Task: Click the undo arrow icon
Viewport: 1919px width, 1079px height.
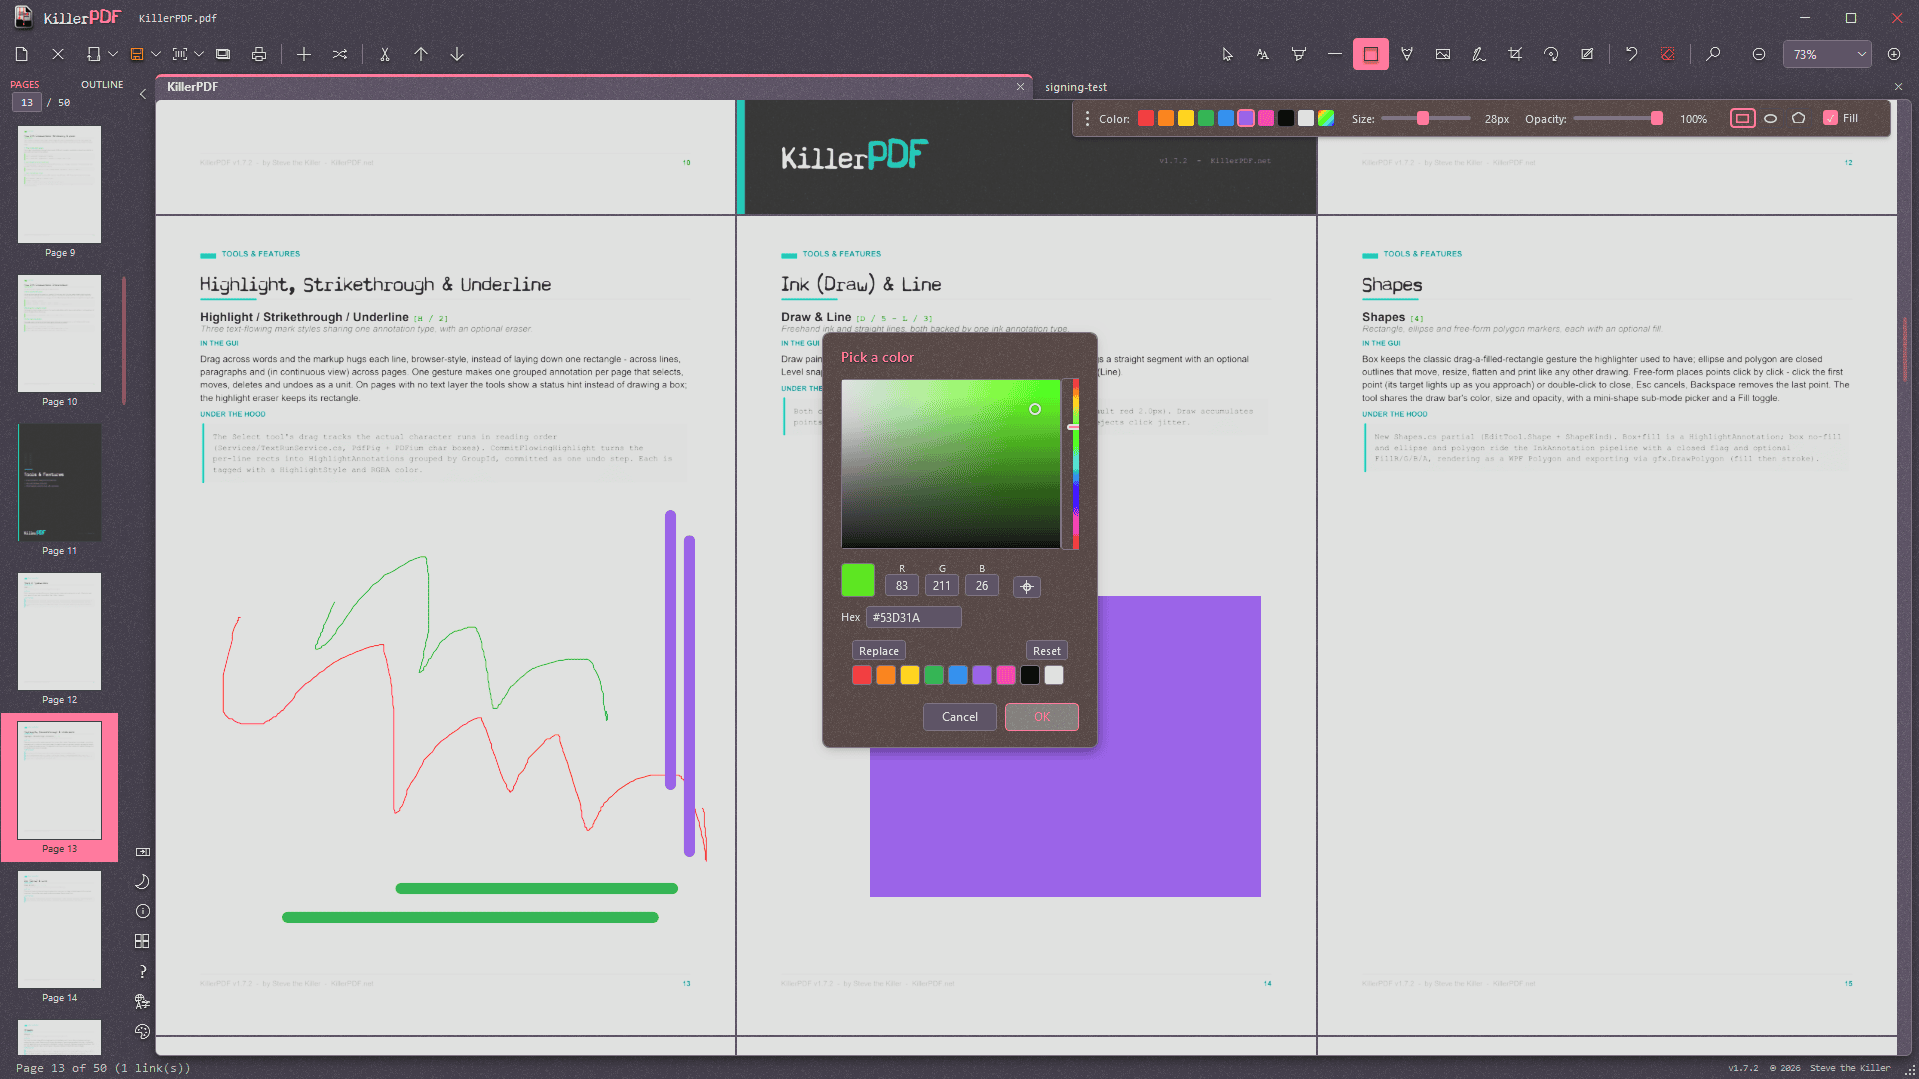Action: (x=1631, y=54)
